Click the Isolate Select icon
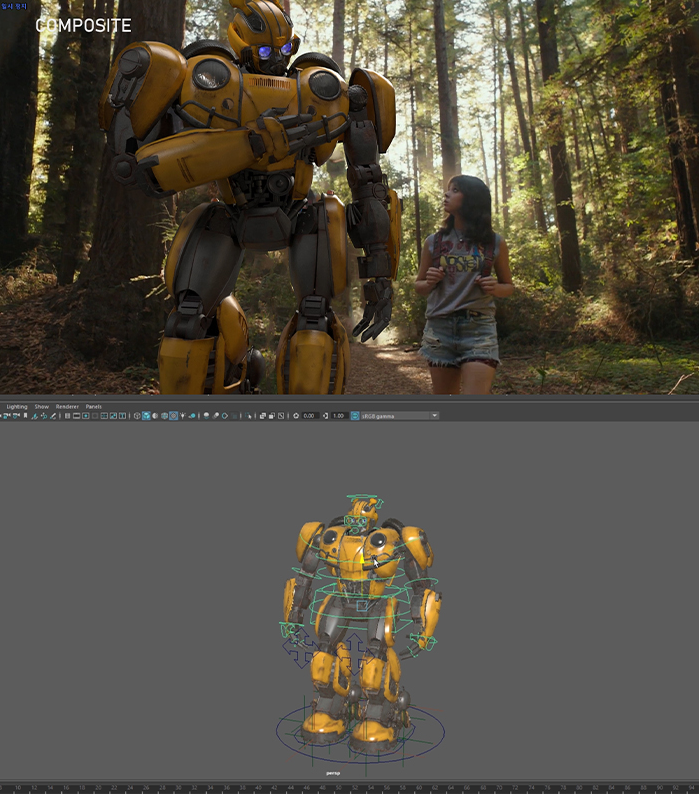This screenshot has width=699, height=794. point(248,416)
